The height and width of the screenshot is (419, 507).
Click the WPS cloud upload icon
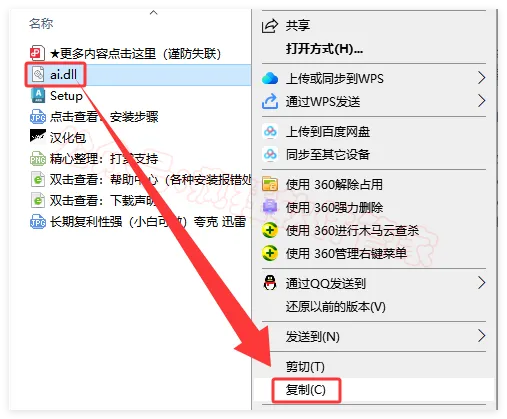pos(270,78)
